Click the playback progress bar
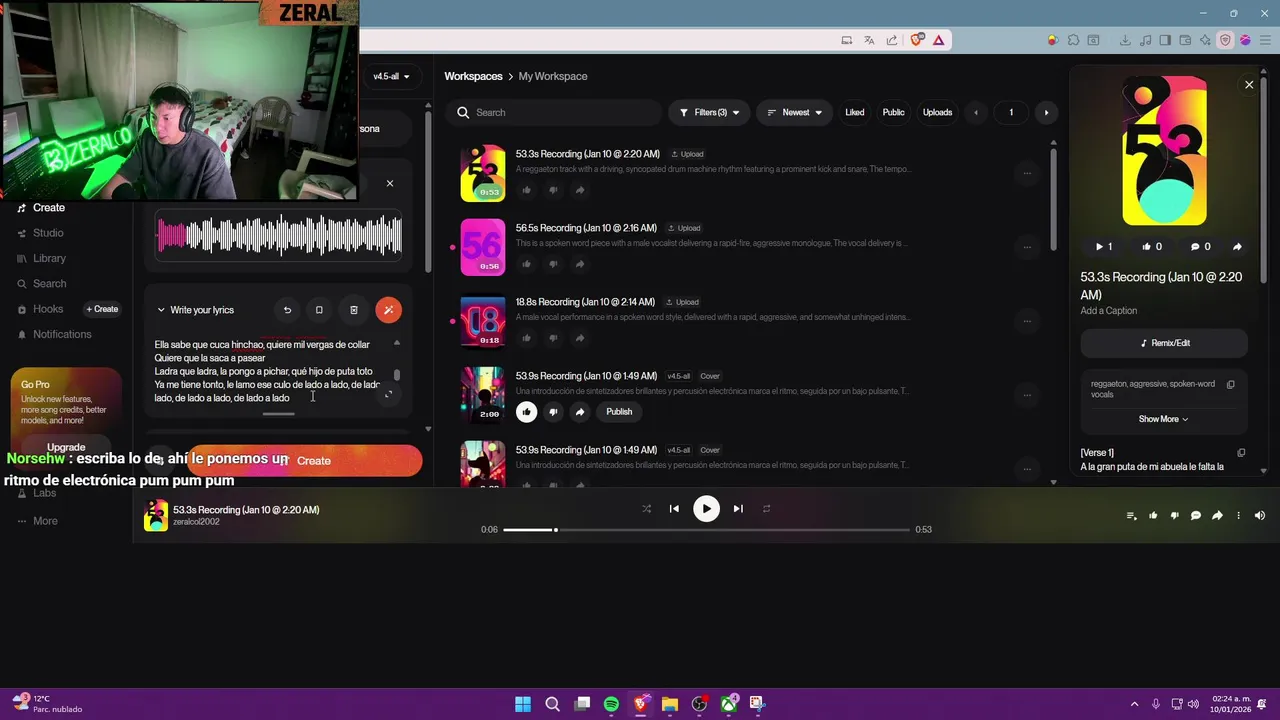Viewport: 1280px width, 720px height. pyautogui.click(x=706, y=529)
